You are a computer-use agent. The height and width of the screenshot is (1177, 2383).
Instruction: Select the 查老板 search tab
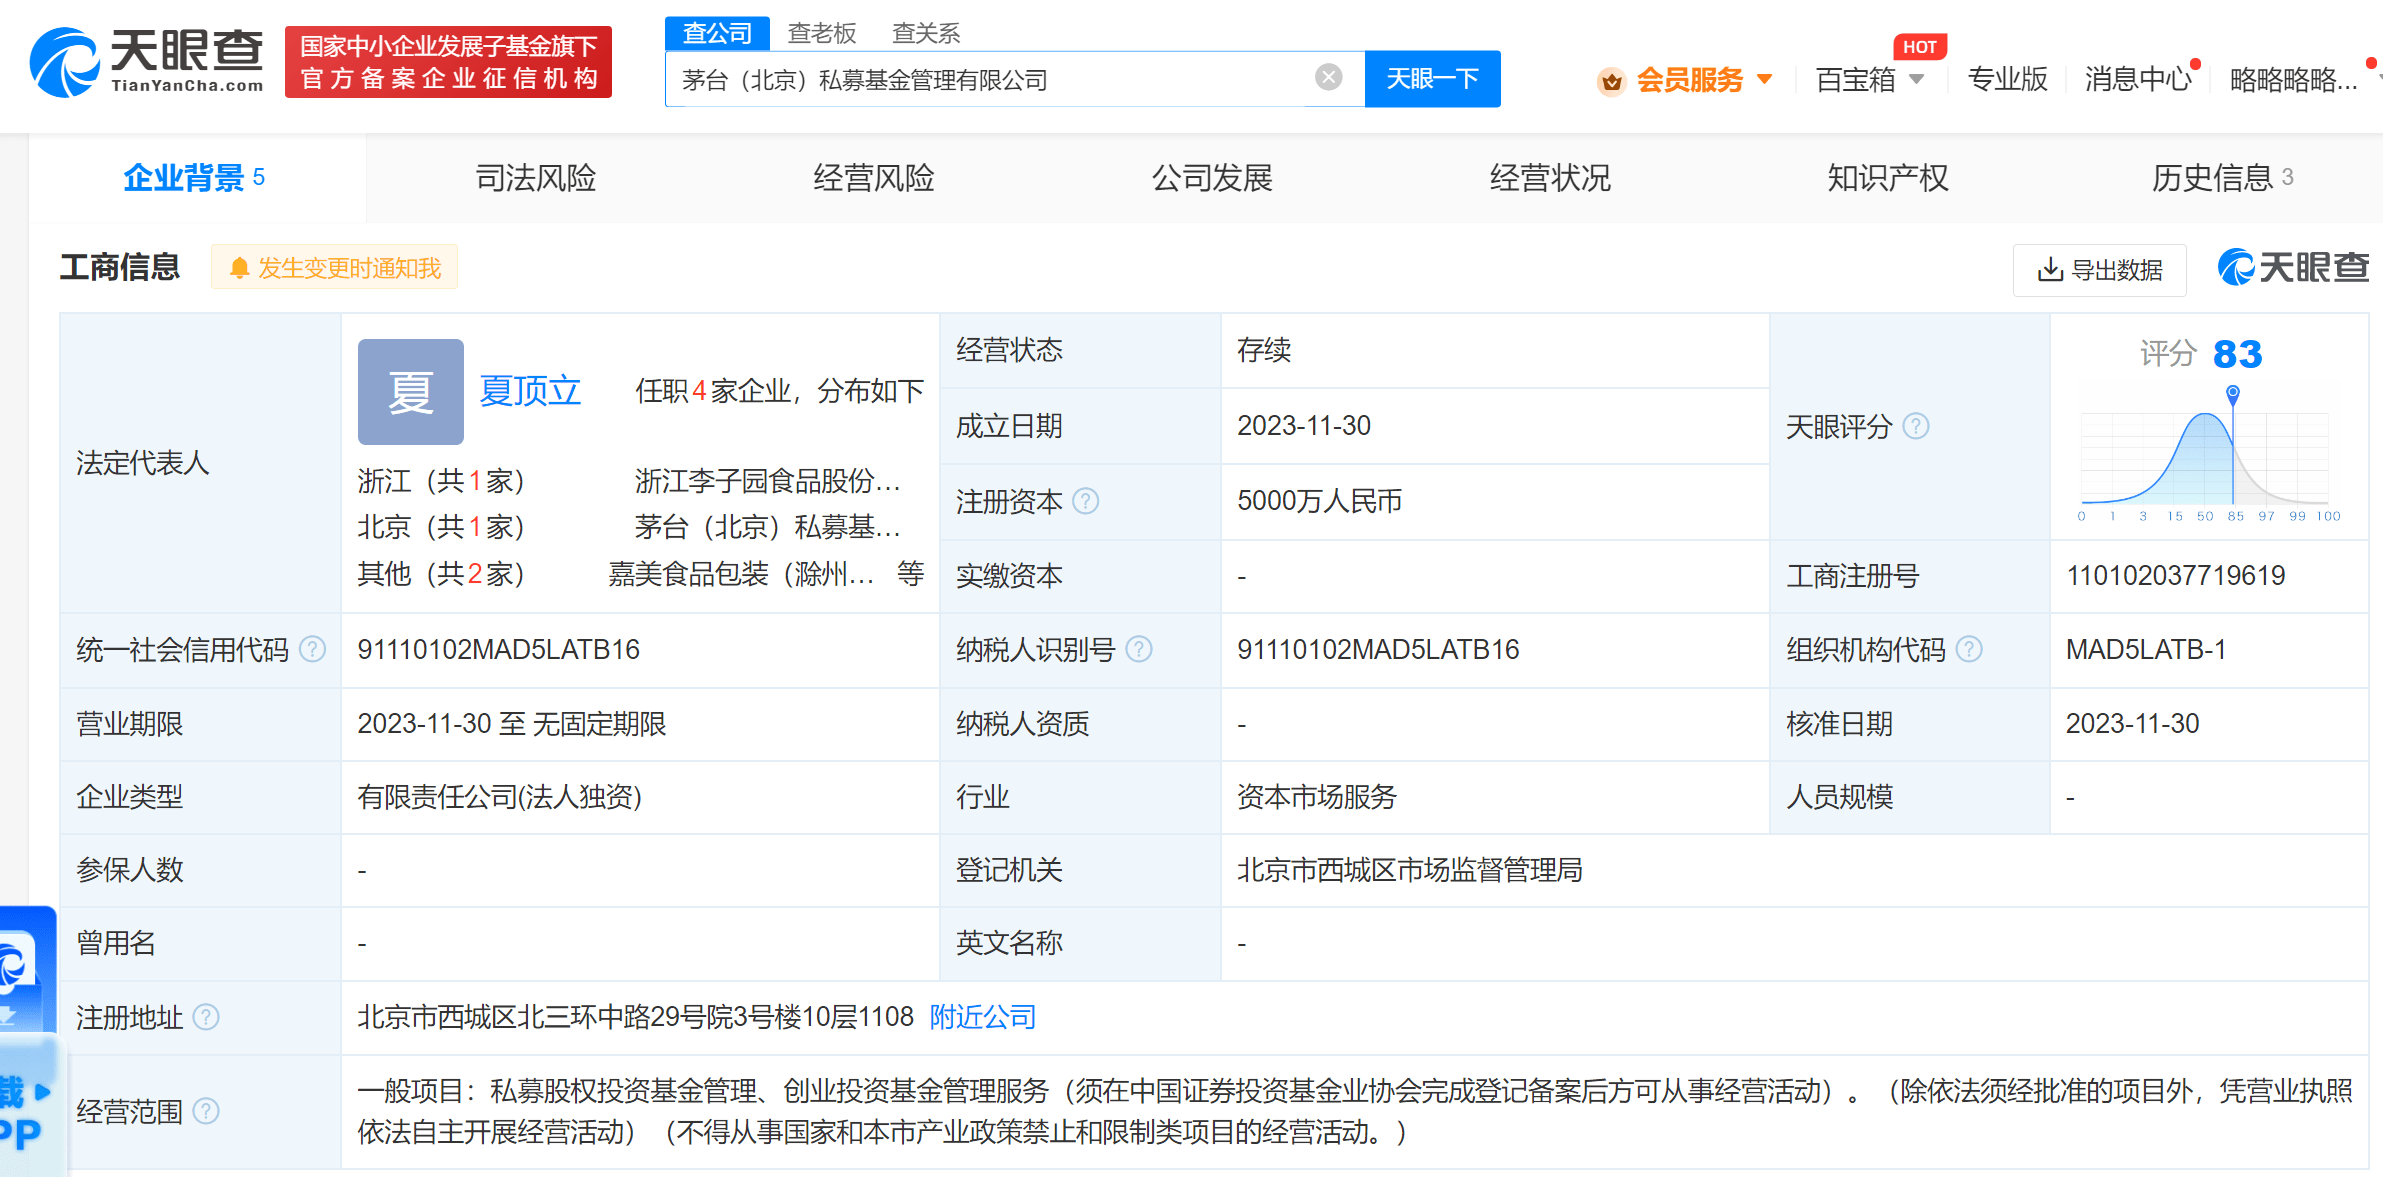(821, 33)
